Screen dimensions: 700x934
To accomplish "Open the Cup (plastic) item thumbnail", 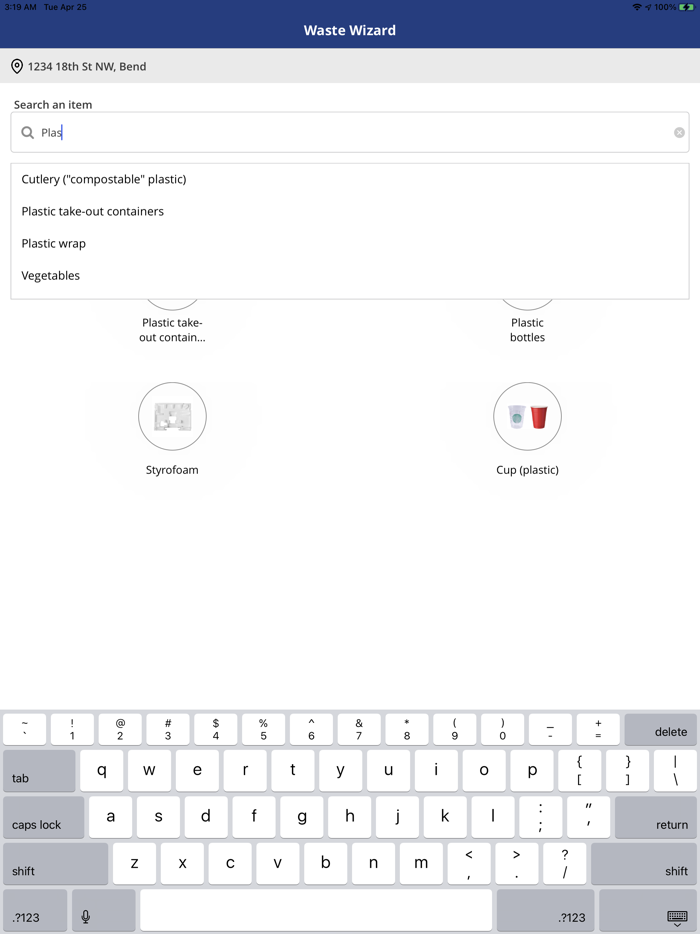I will [527, 416].
